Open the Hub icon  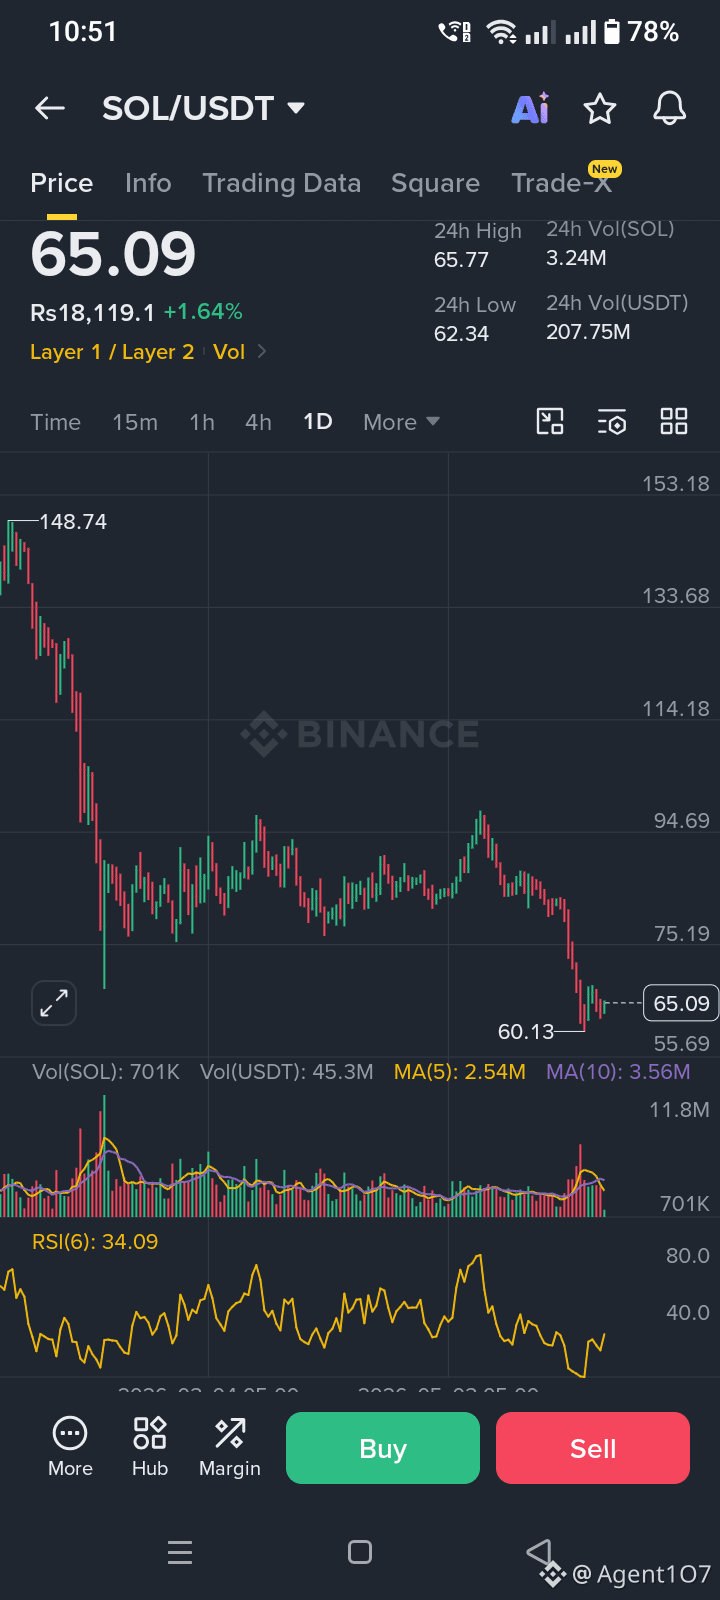point(150,1446)
